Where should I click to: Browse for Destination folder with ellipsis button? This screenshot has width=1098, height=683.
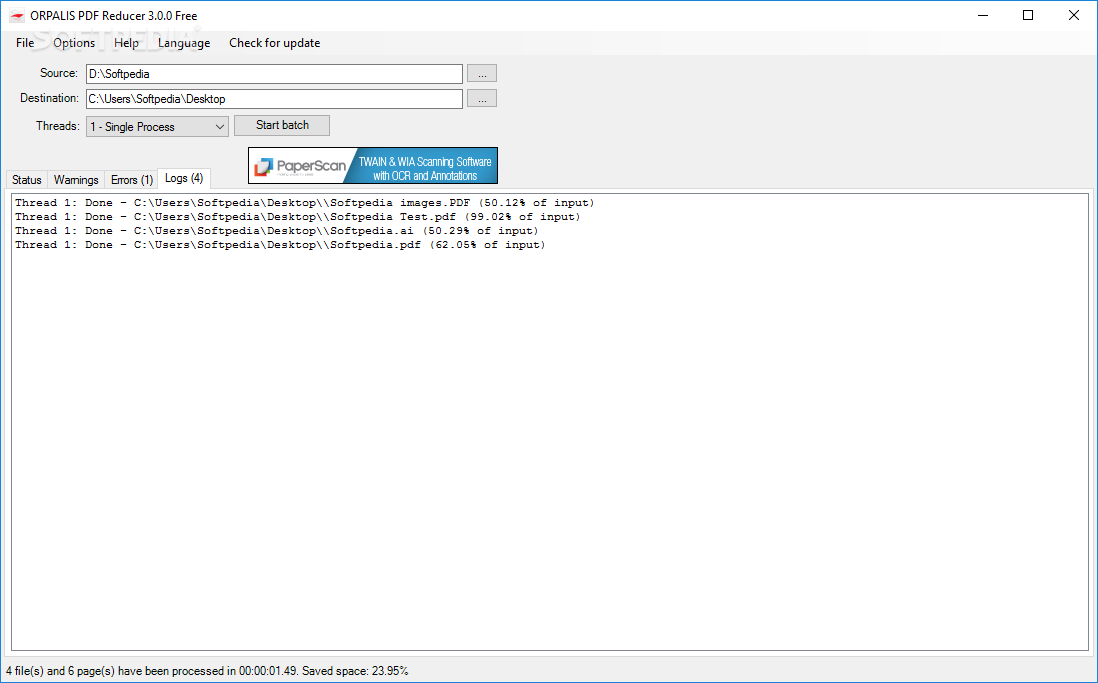482,99
